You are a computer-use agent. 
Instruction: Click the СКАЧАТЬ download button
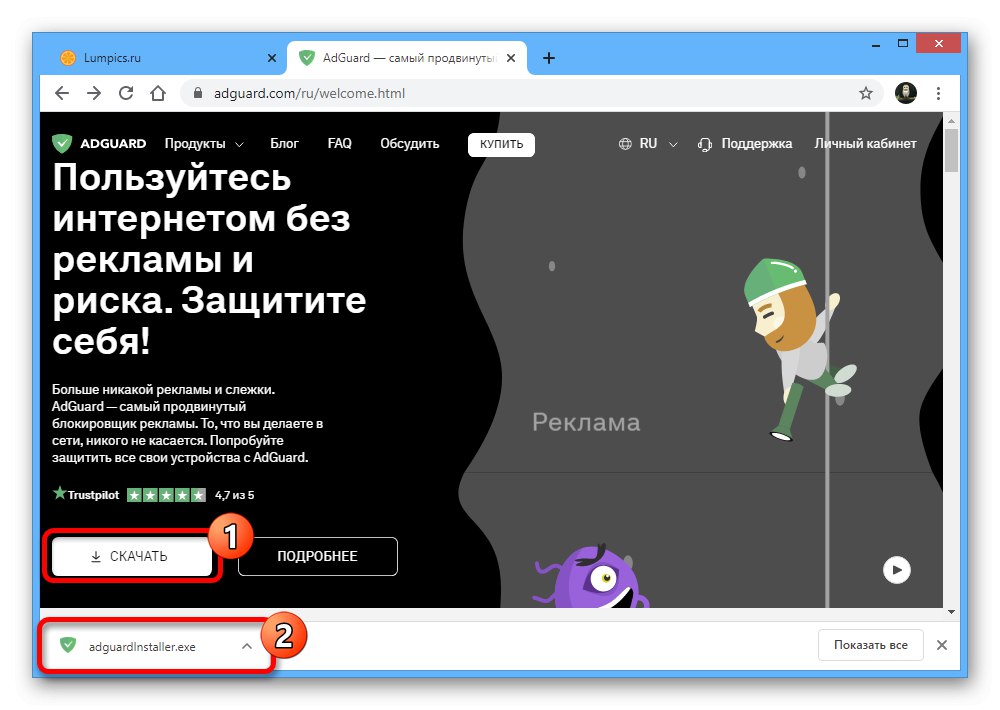pyautogui.click(x=131, y=556)
